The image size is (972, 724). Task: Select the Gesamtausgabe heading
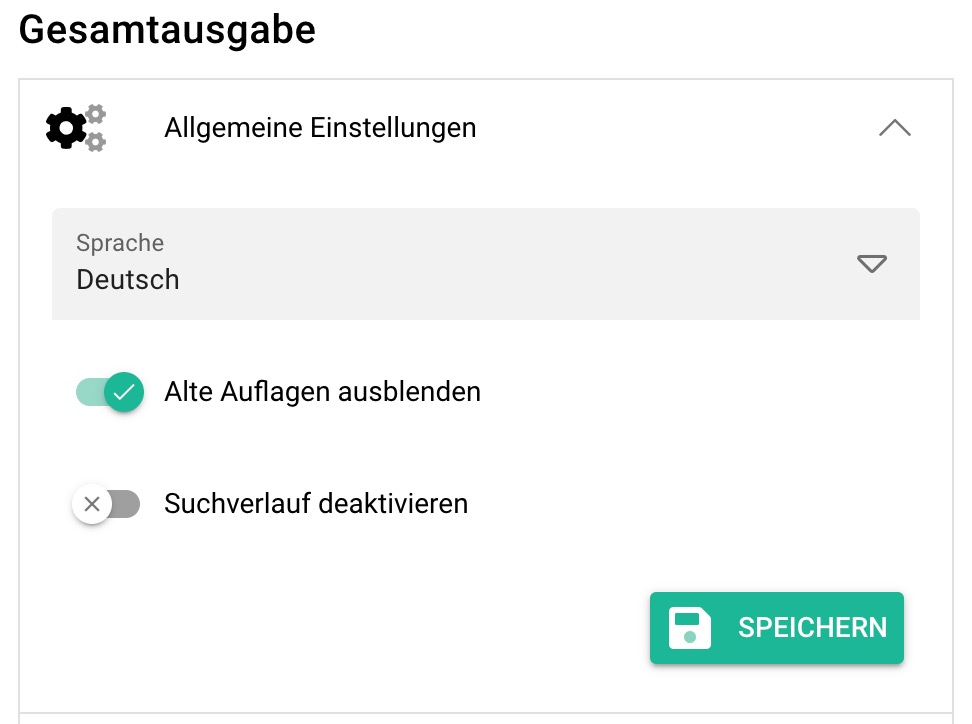coord(166,29)
